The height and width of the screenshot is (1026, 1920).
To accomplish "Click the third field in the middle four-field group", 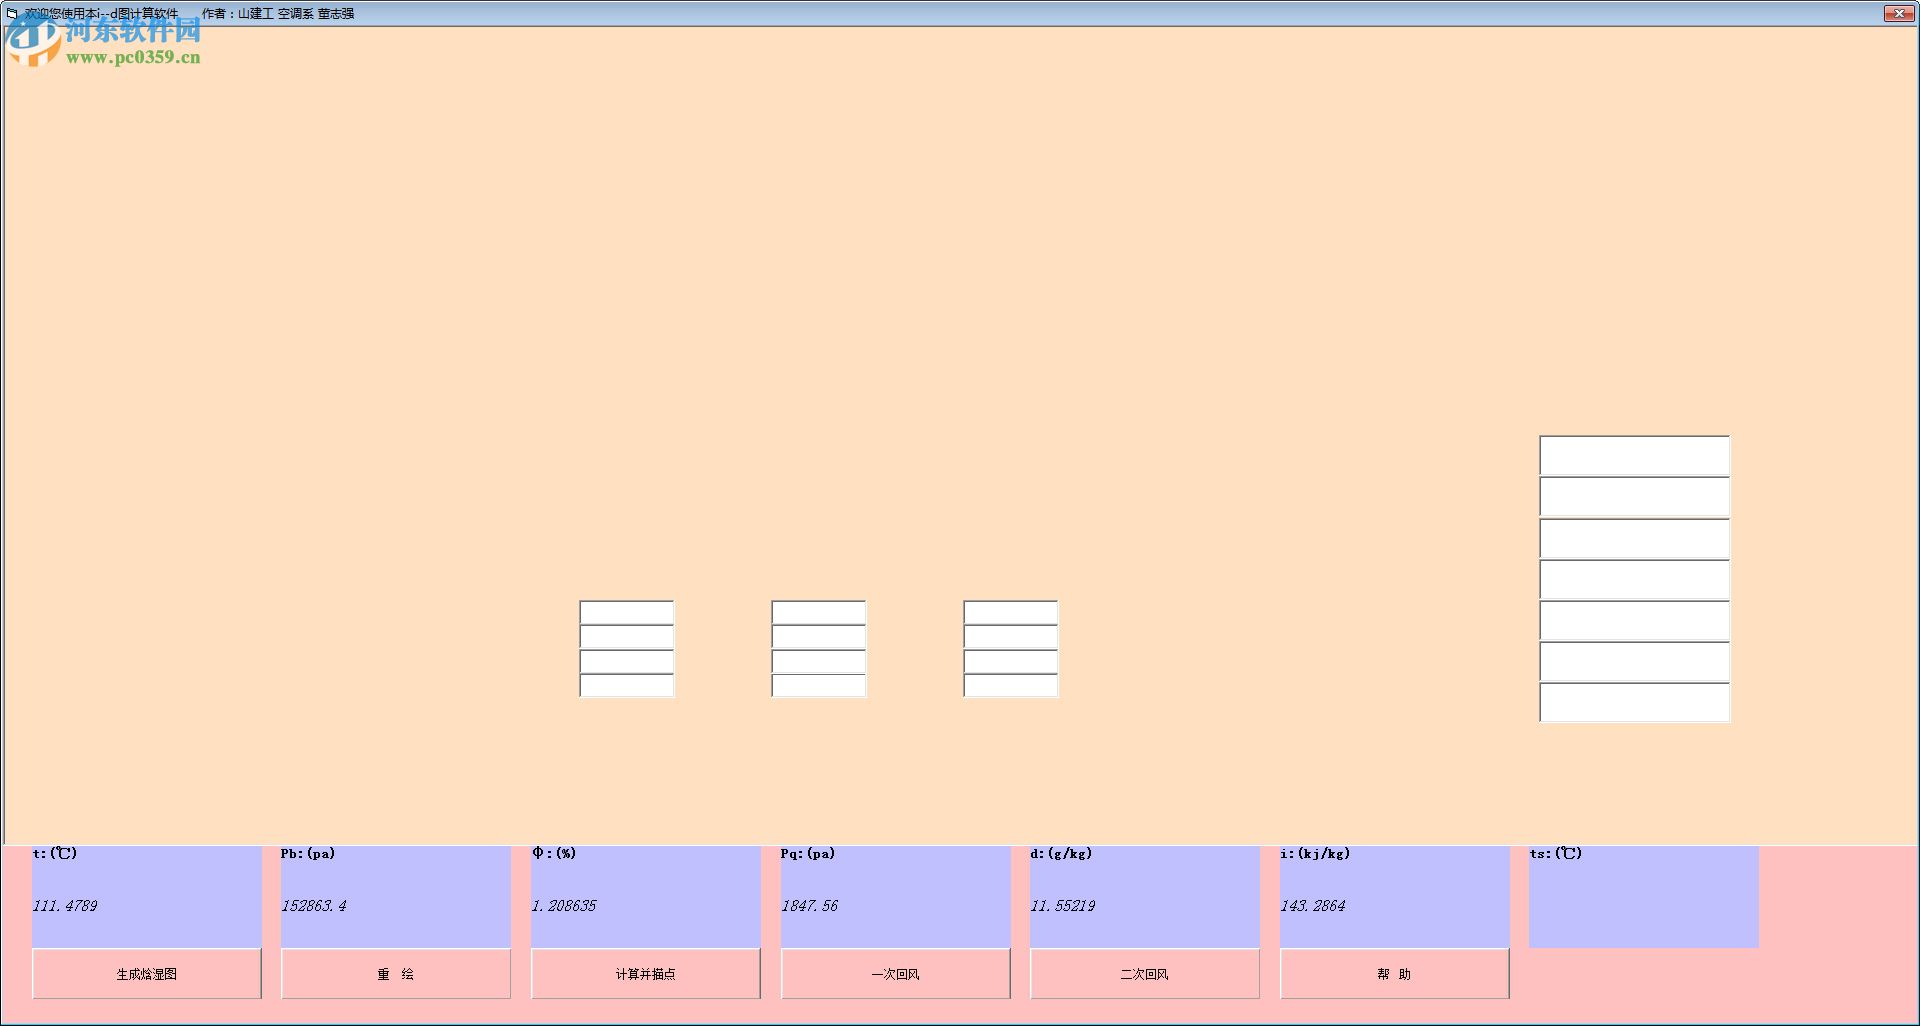I will (x=819, y=661).
